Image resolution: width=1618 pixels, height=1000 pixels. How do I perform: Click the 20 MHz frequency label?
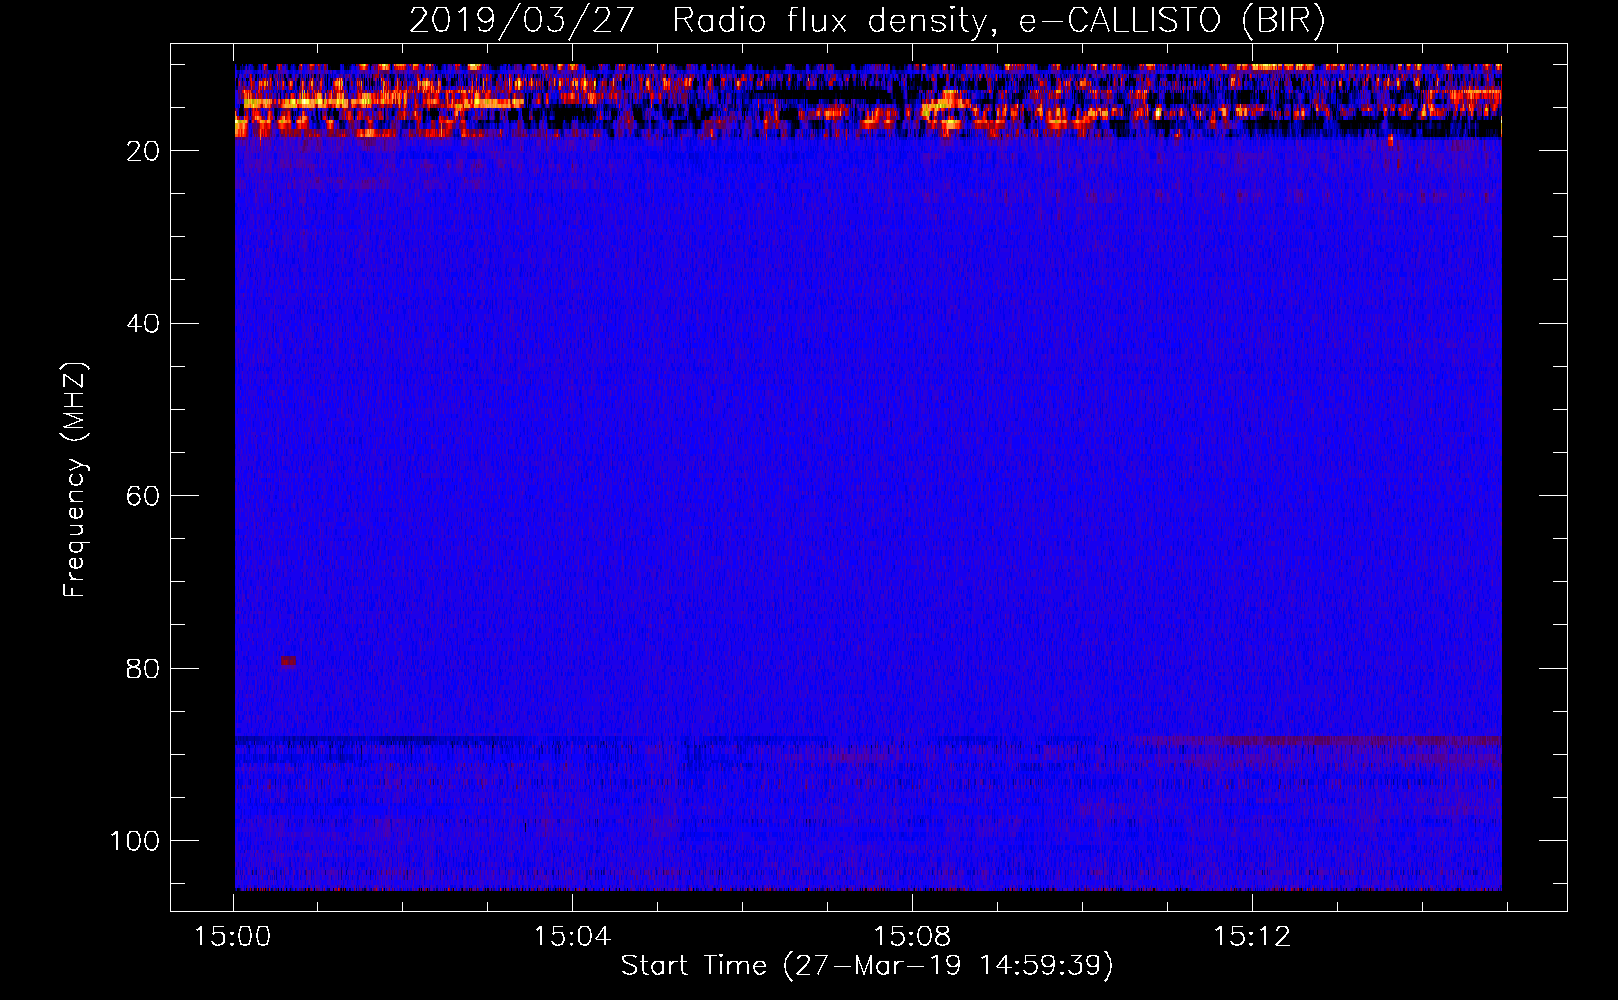click(x=143, y=151)
